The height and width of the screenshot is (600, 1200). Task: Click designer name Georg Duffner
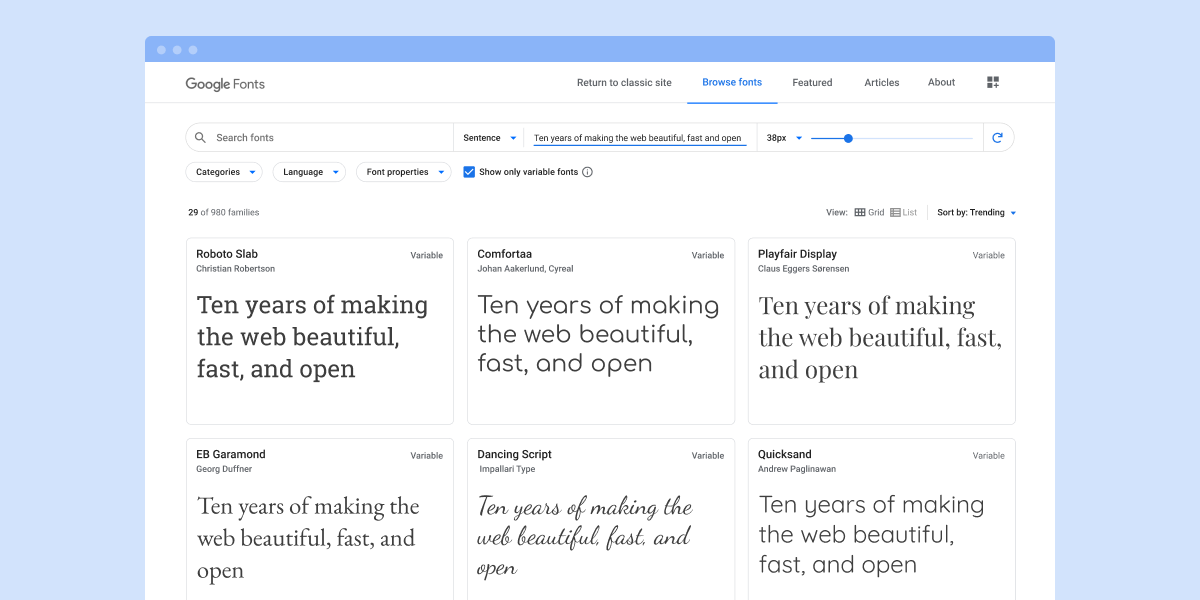pos(224,469)
